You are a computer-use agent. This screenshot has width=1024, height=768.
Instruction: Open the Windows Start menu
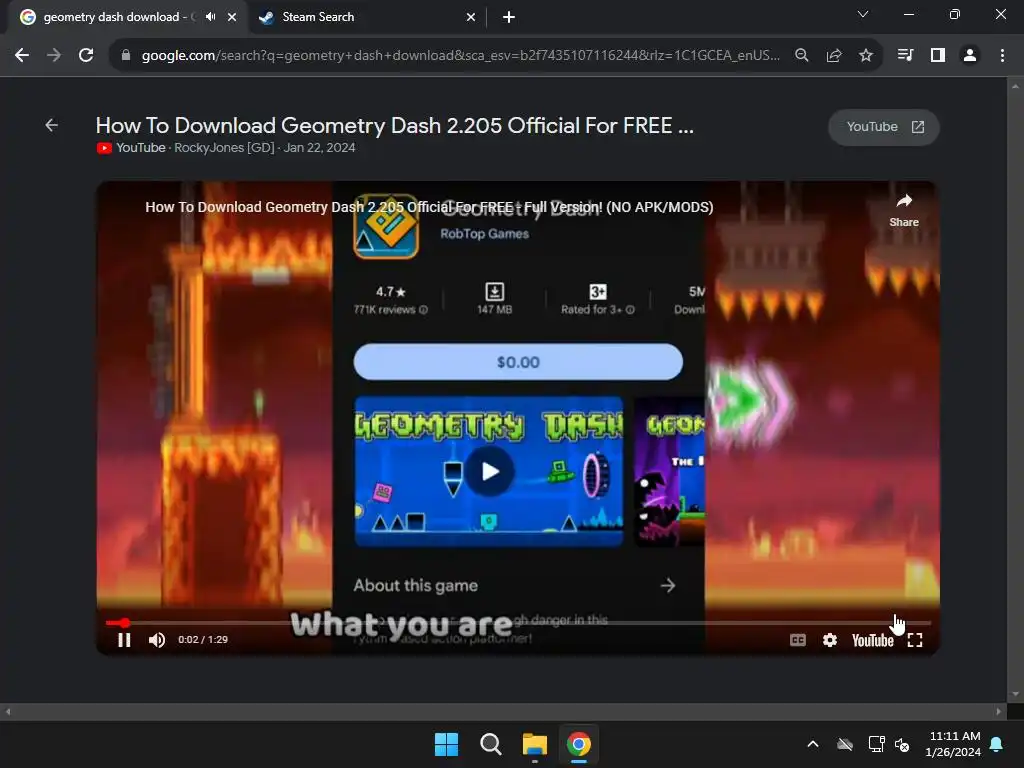pos(447,744)
